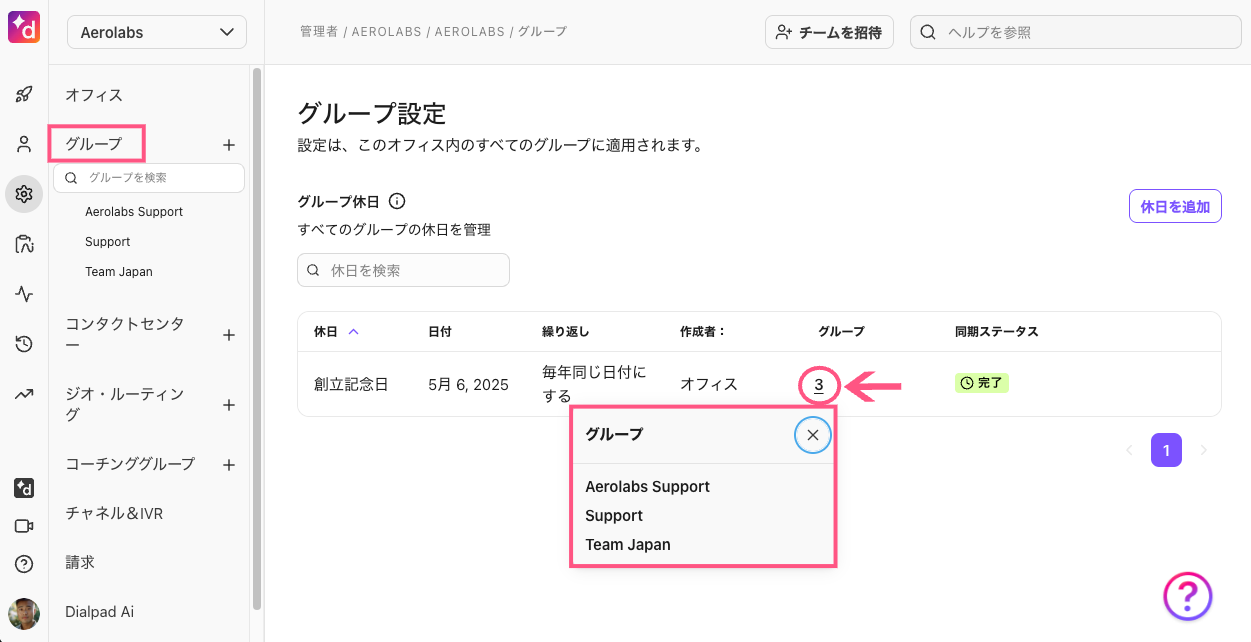1251x642 pixels.
Task: Open the activity pulse icon in sidebar
Action: tap(24, 294)
